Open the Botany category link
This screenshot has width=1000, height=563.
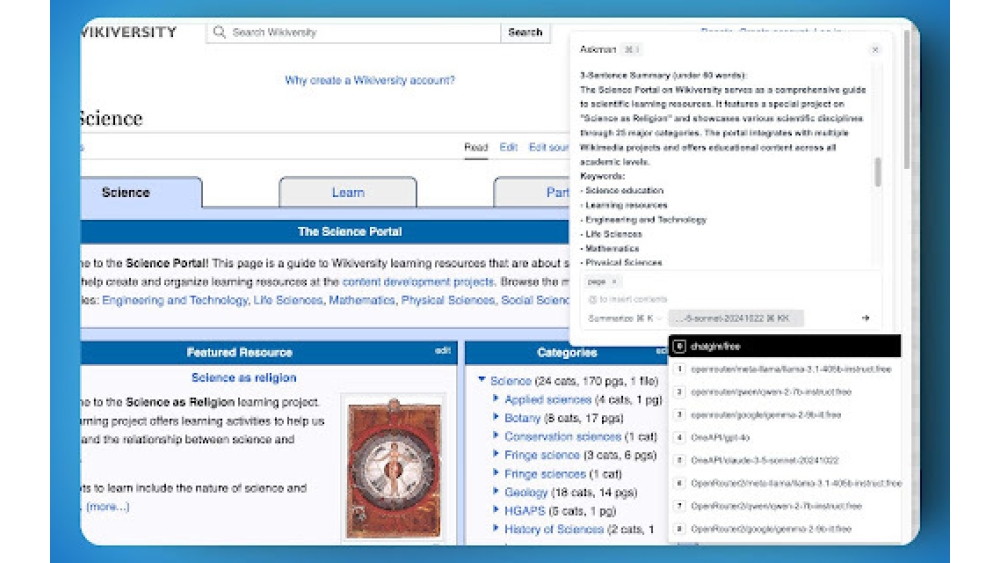coord(522,418)
